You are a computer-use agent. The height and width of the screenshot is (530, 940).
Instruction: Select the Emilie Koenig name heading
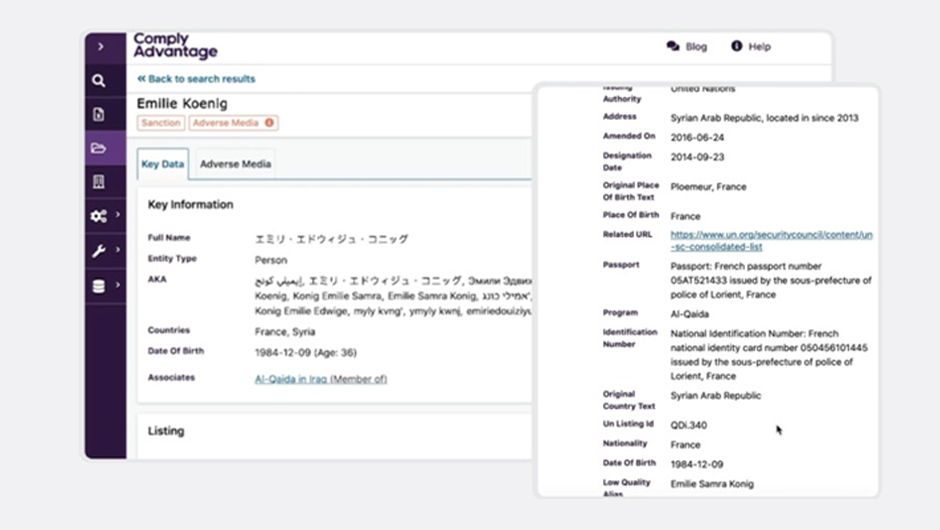182,104
